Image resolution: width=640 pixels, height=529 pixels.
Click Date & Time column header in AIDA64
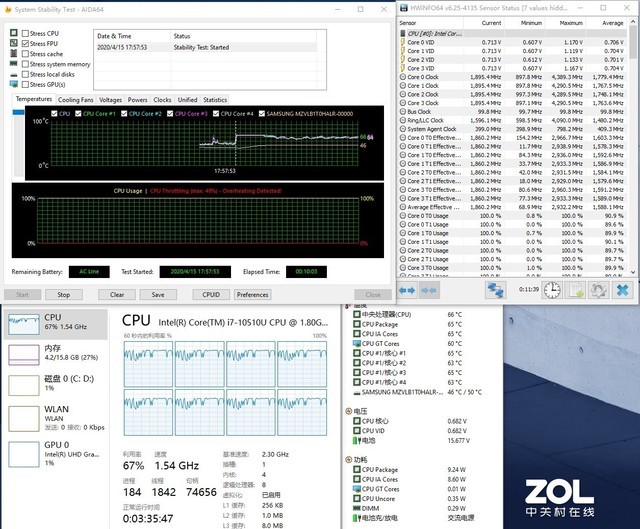point(132,36)
